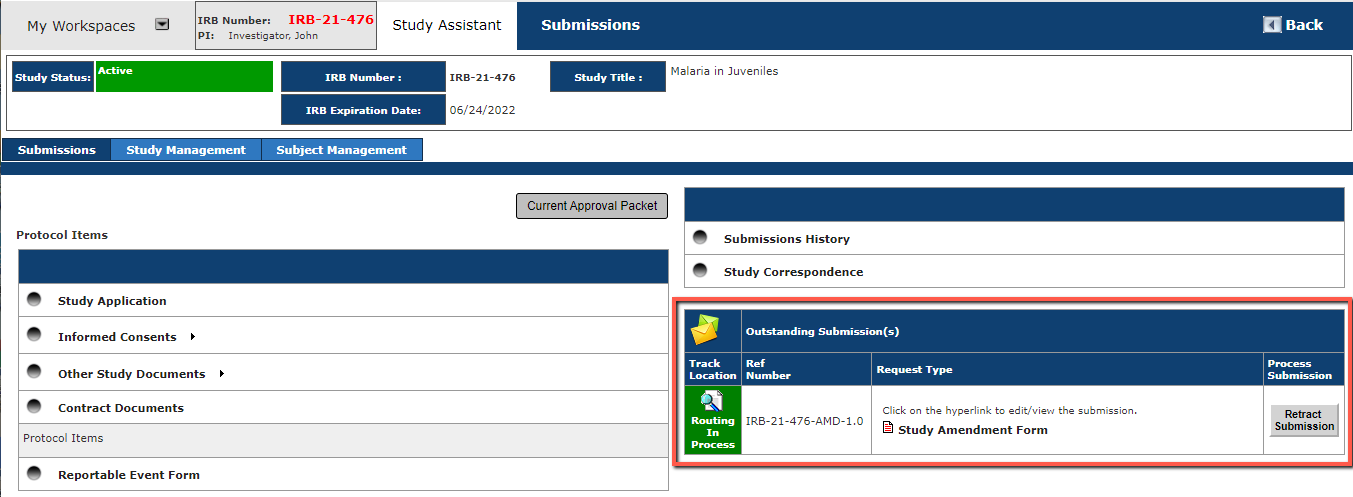Open Submissions History
Viewport: 1353px width, 497px height.
coord(787,239)
